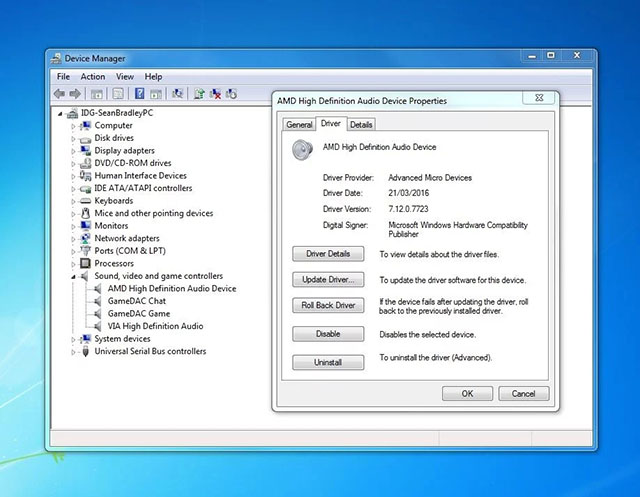The width and height of the screenshot is (640, 497).
Task: Select the Driver tab
Action: 331,123
